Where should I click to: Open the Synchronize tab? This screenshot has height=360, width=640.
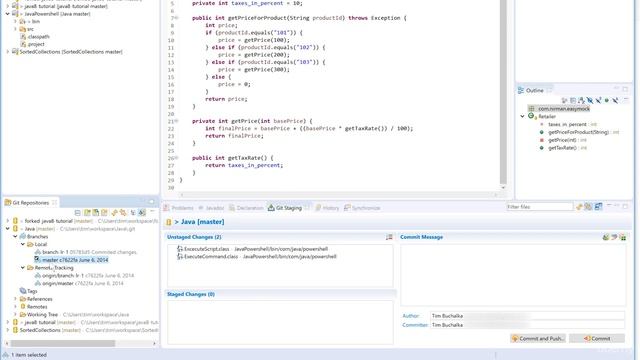[x=362, y=208]
